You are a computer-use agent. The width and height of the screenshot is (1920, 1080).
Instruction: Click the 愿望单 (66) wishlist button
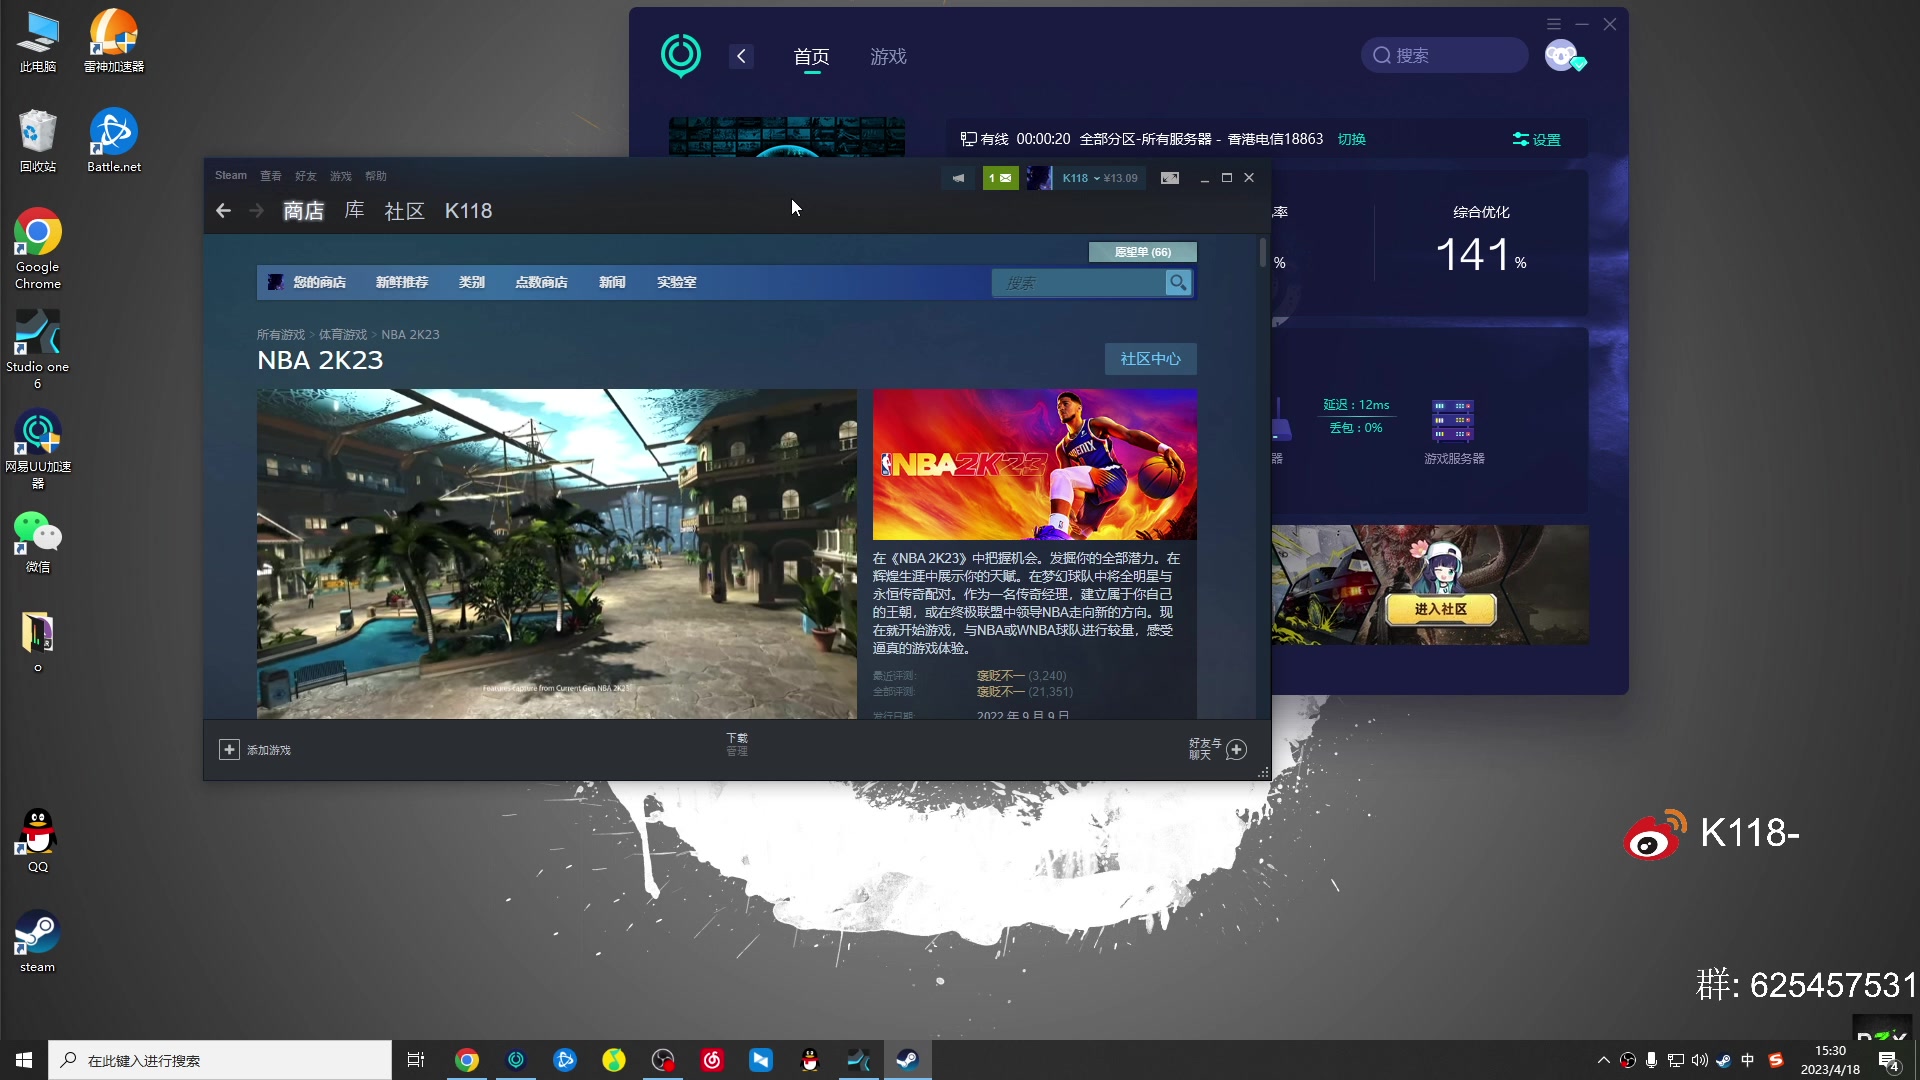coord(1142,252)
